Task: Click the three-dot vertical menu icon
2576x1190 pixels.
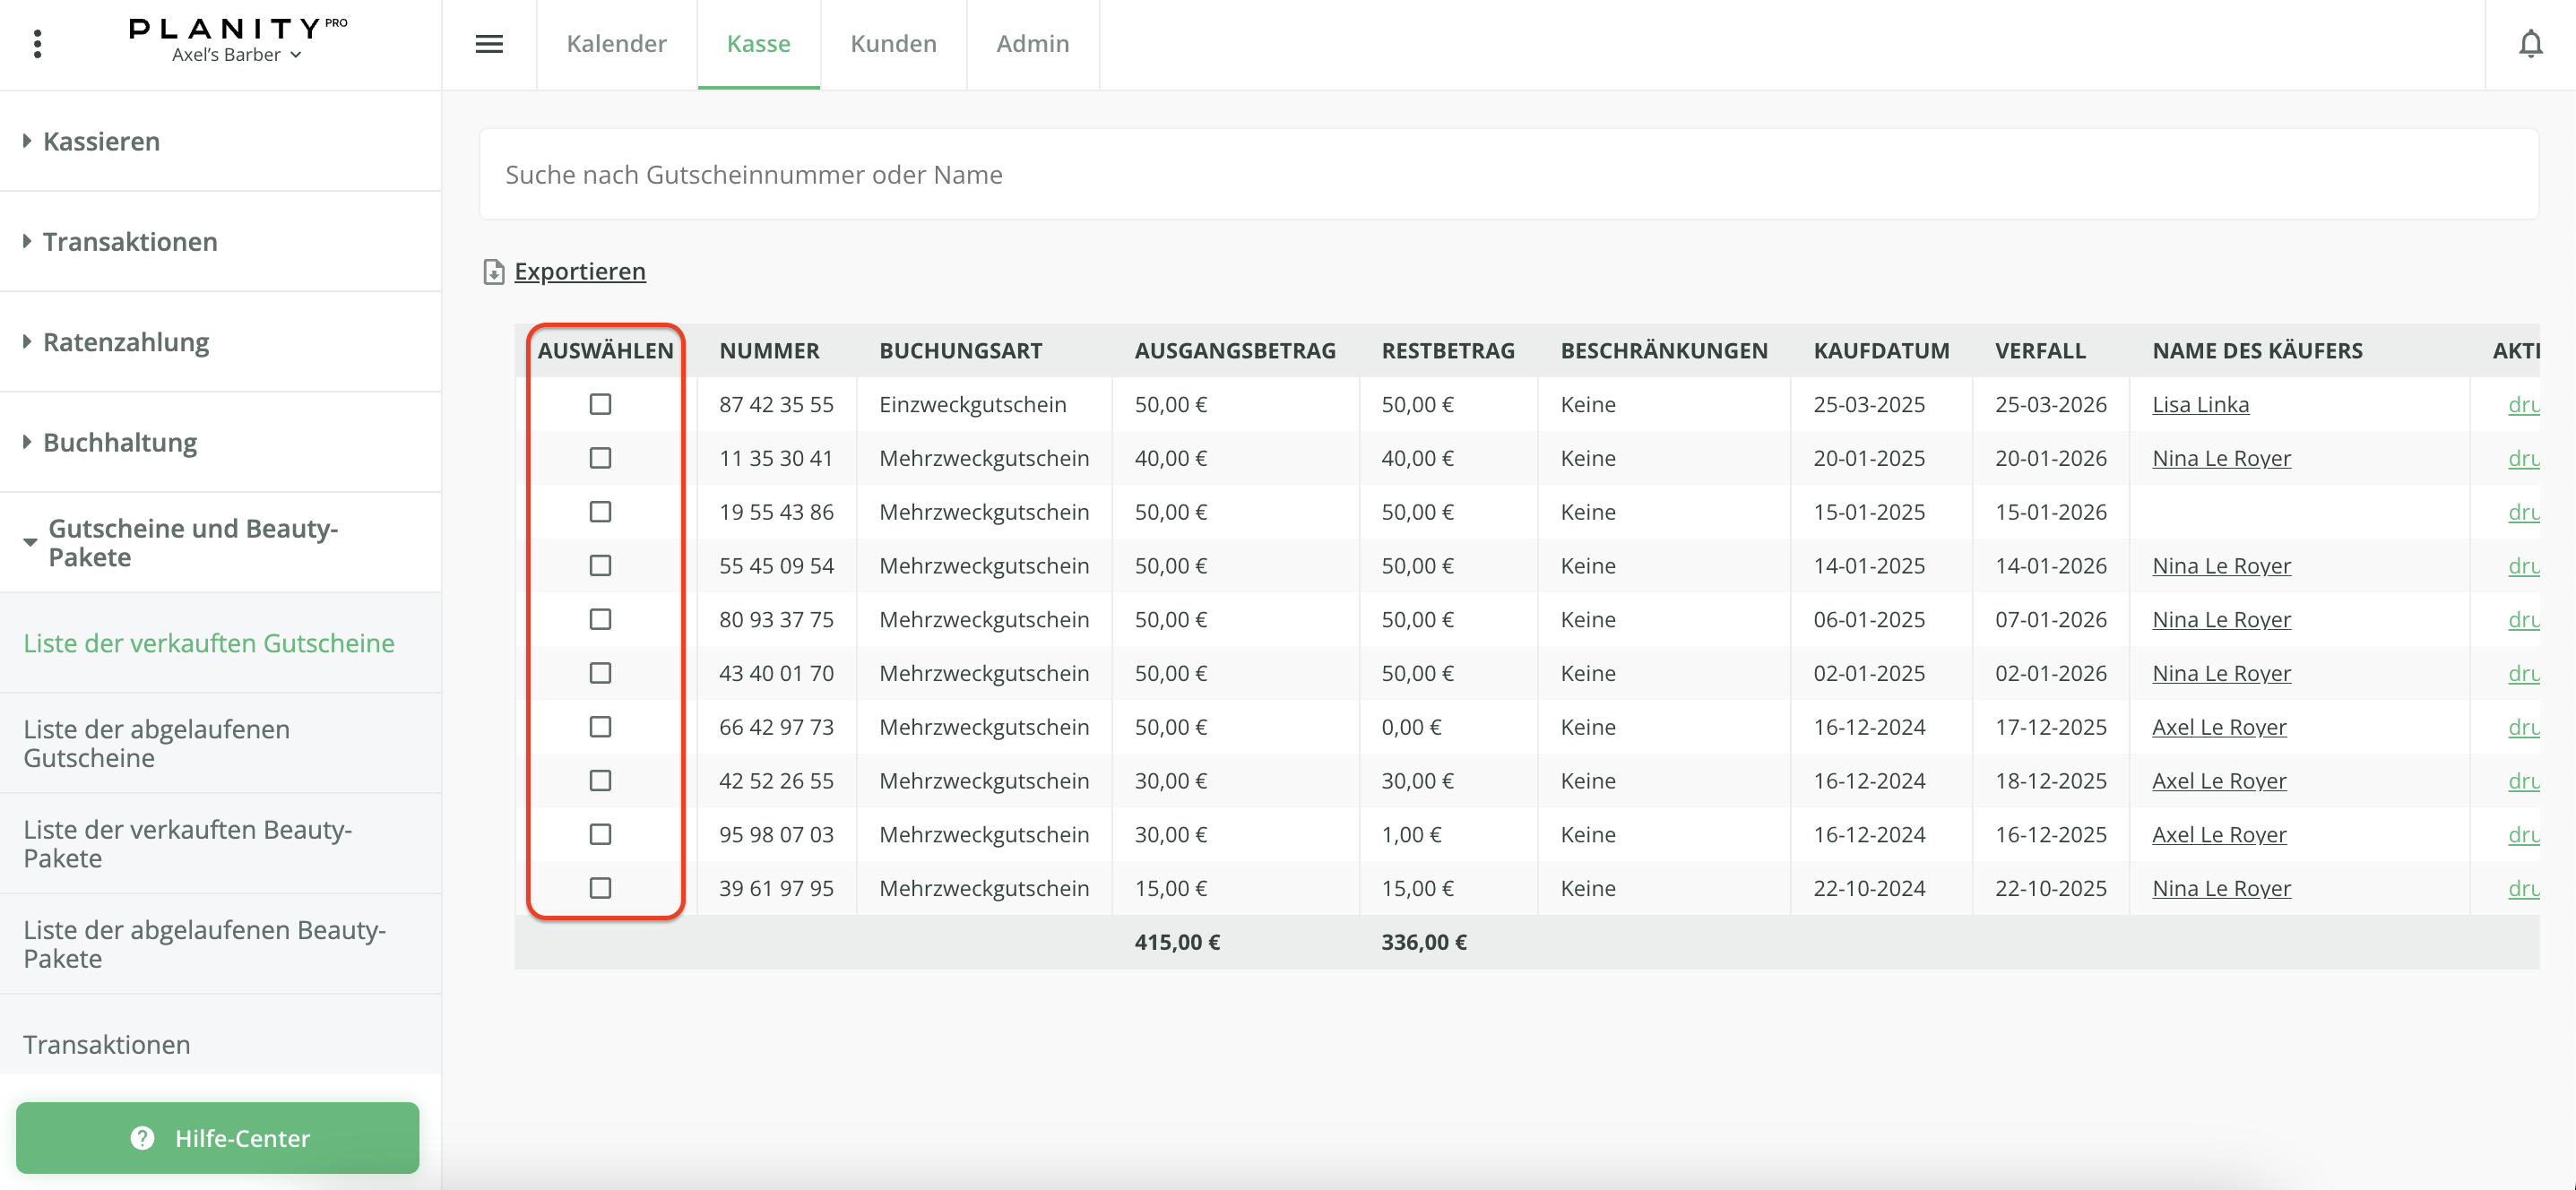Action: click(38, 44)
